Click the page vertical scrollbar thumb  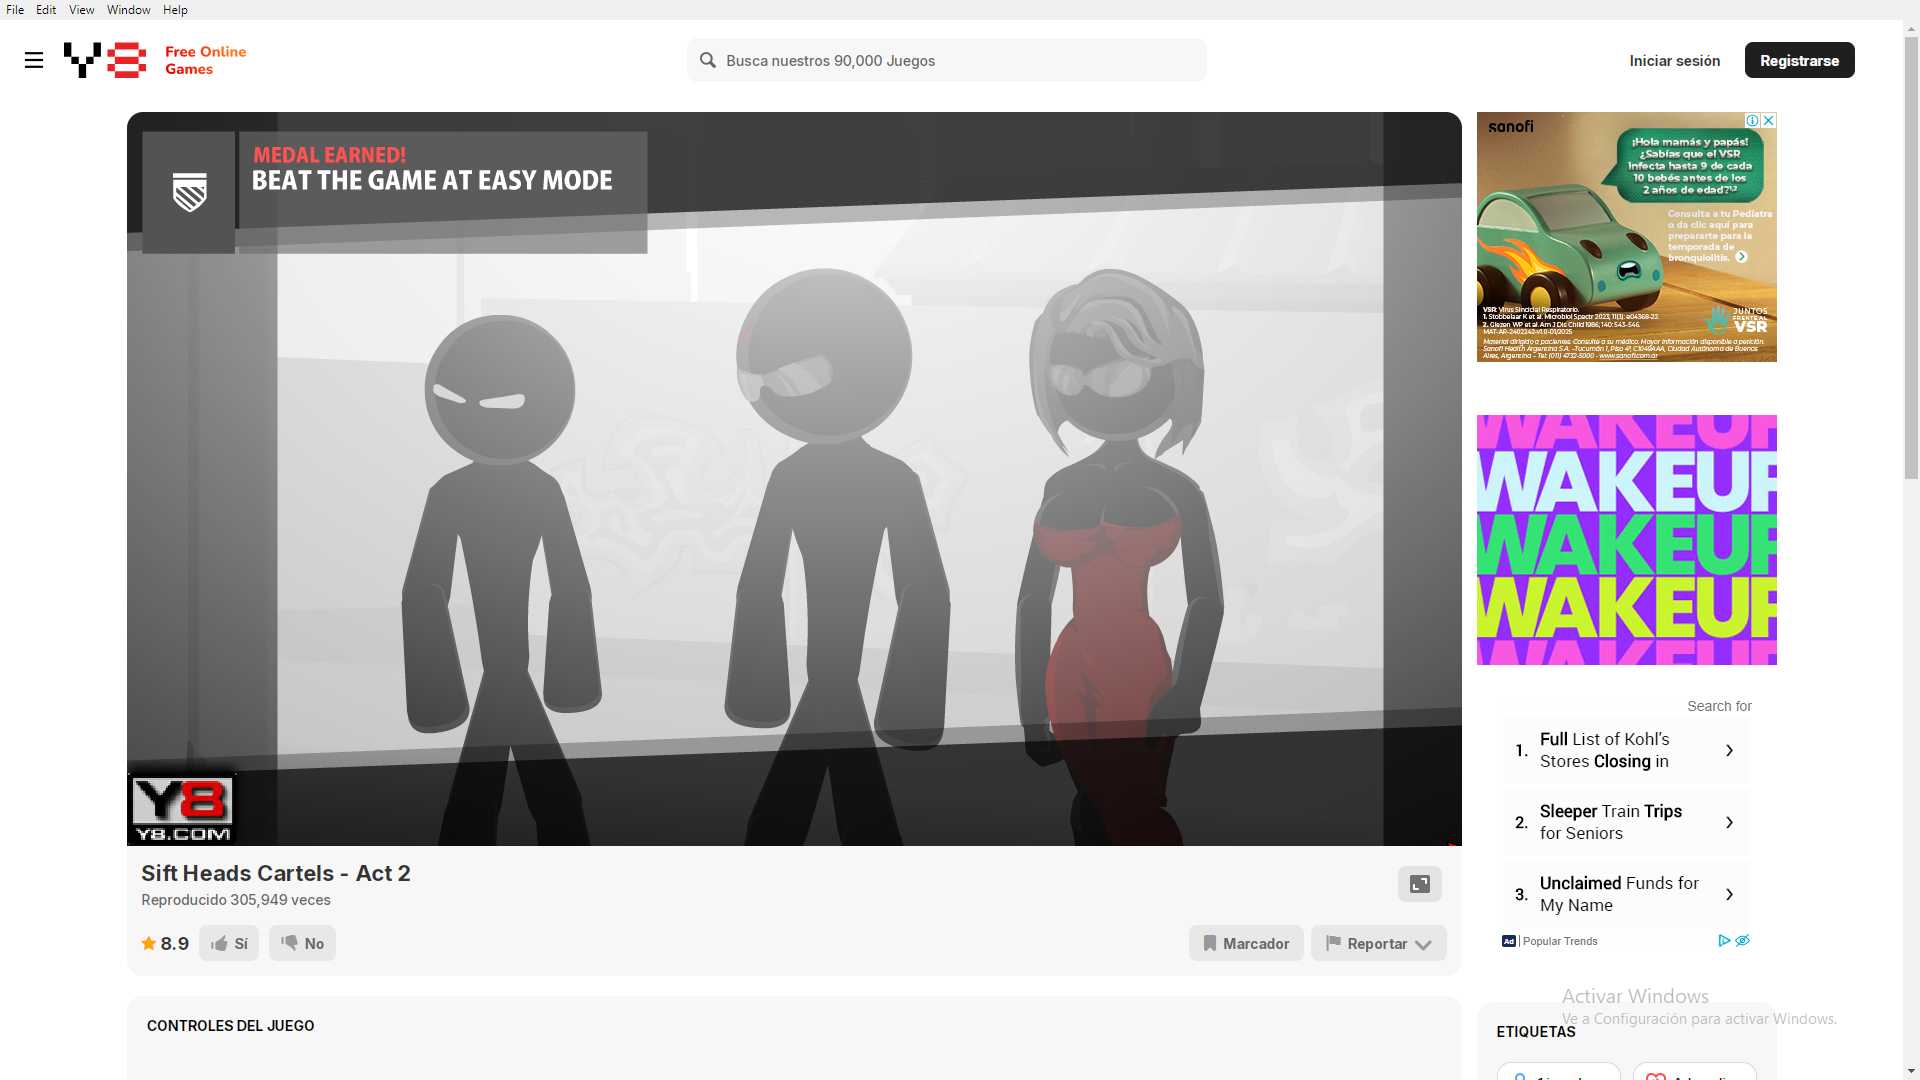point(1911,250)
